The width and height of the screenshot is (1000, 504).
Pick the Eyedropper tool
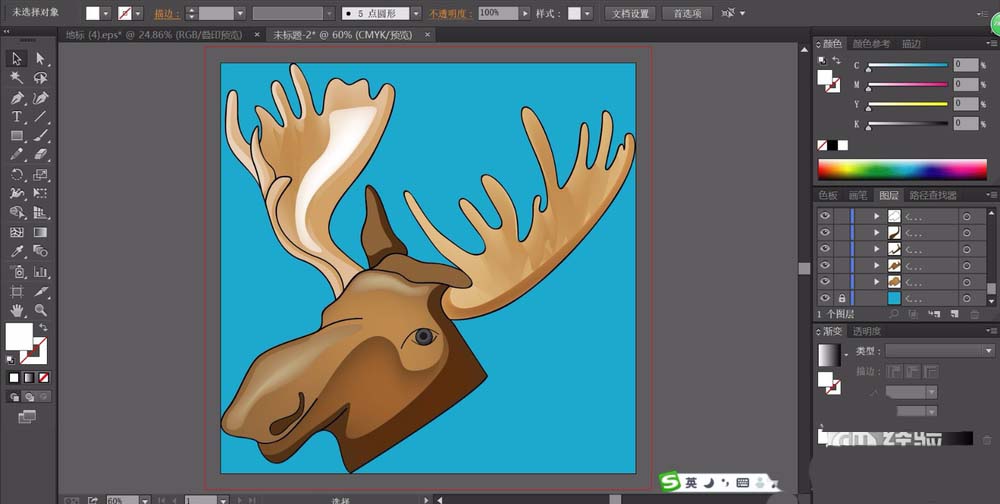[x=17, y=251]
